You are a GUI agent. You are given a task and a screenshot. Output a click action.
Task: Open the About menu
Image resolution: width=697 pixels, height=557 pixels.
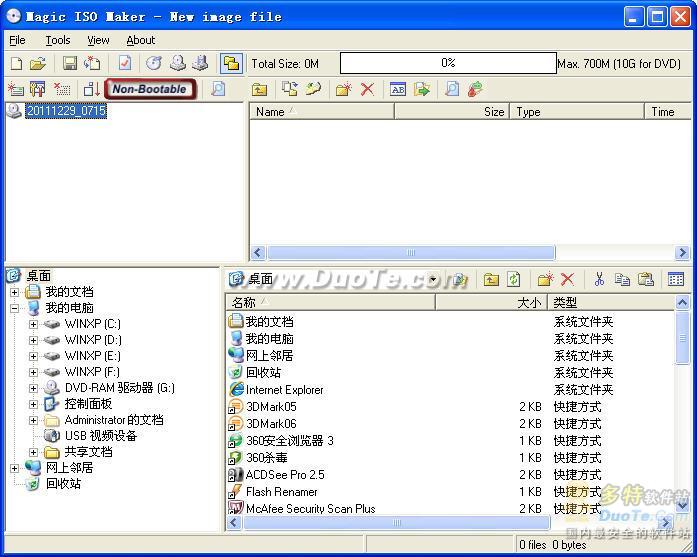click(140, 40)
